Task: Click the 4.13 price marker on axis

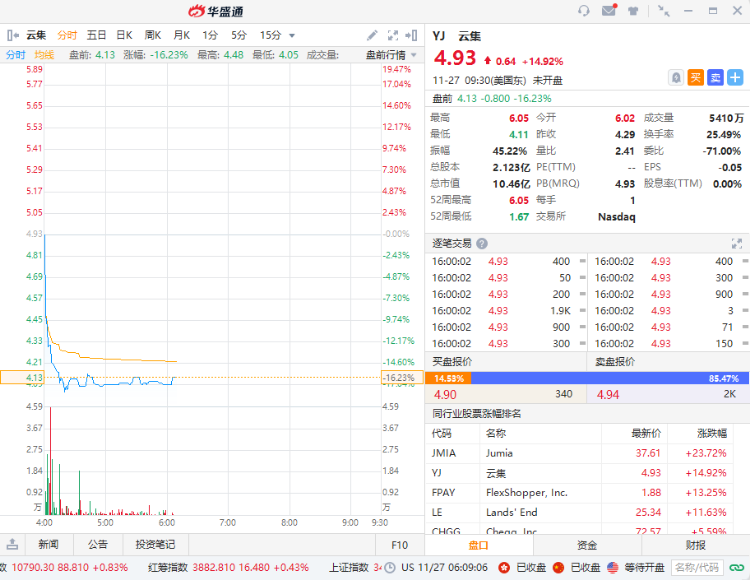Action: click(x=22, y=378)
